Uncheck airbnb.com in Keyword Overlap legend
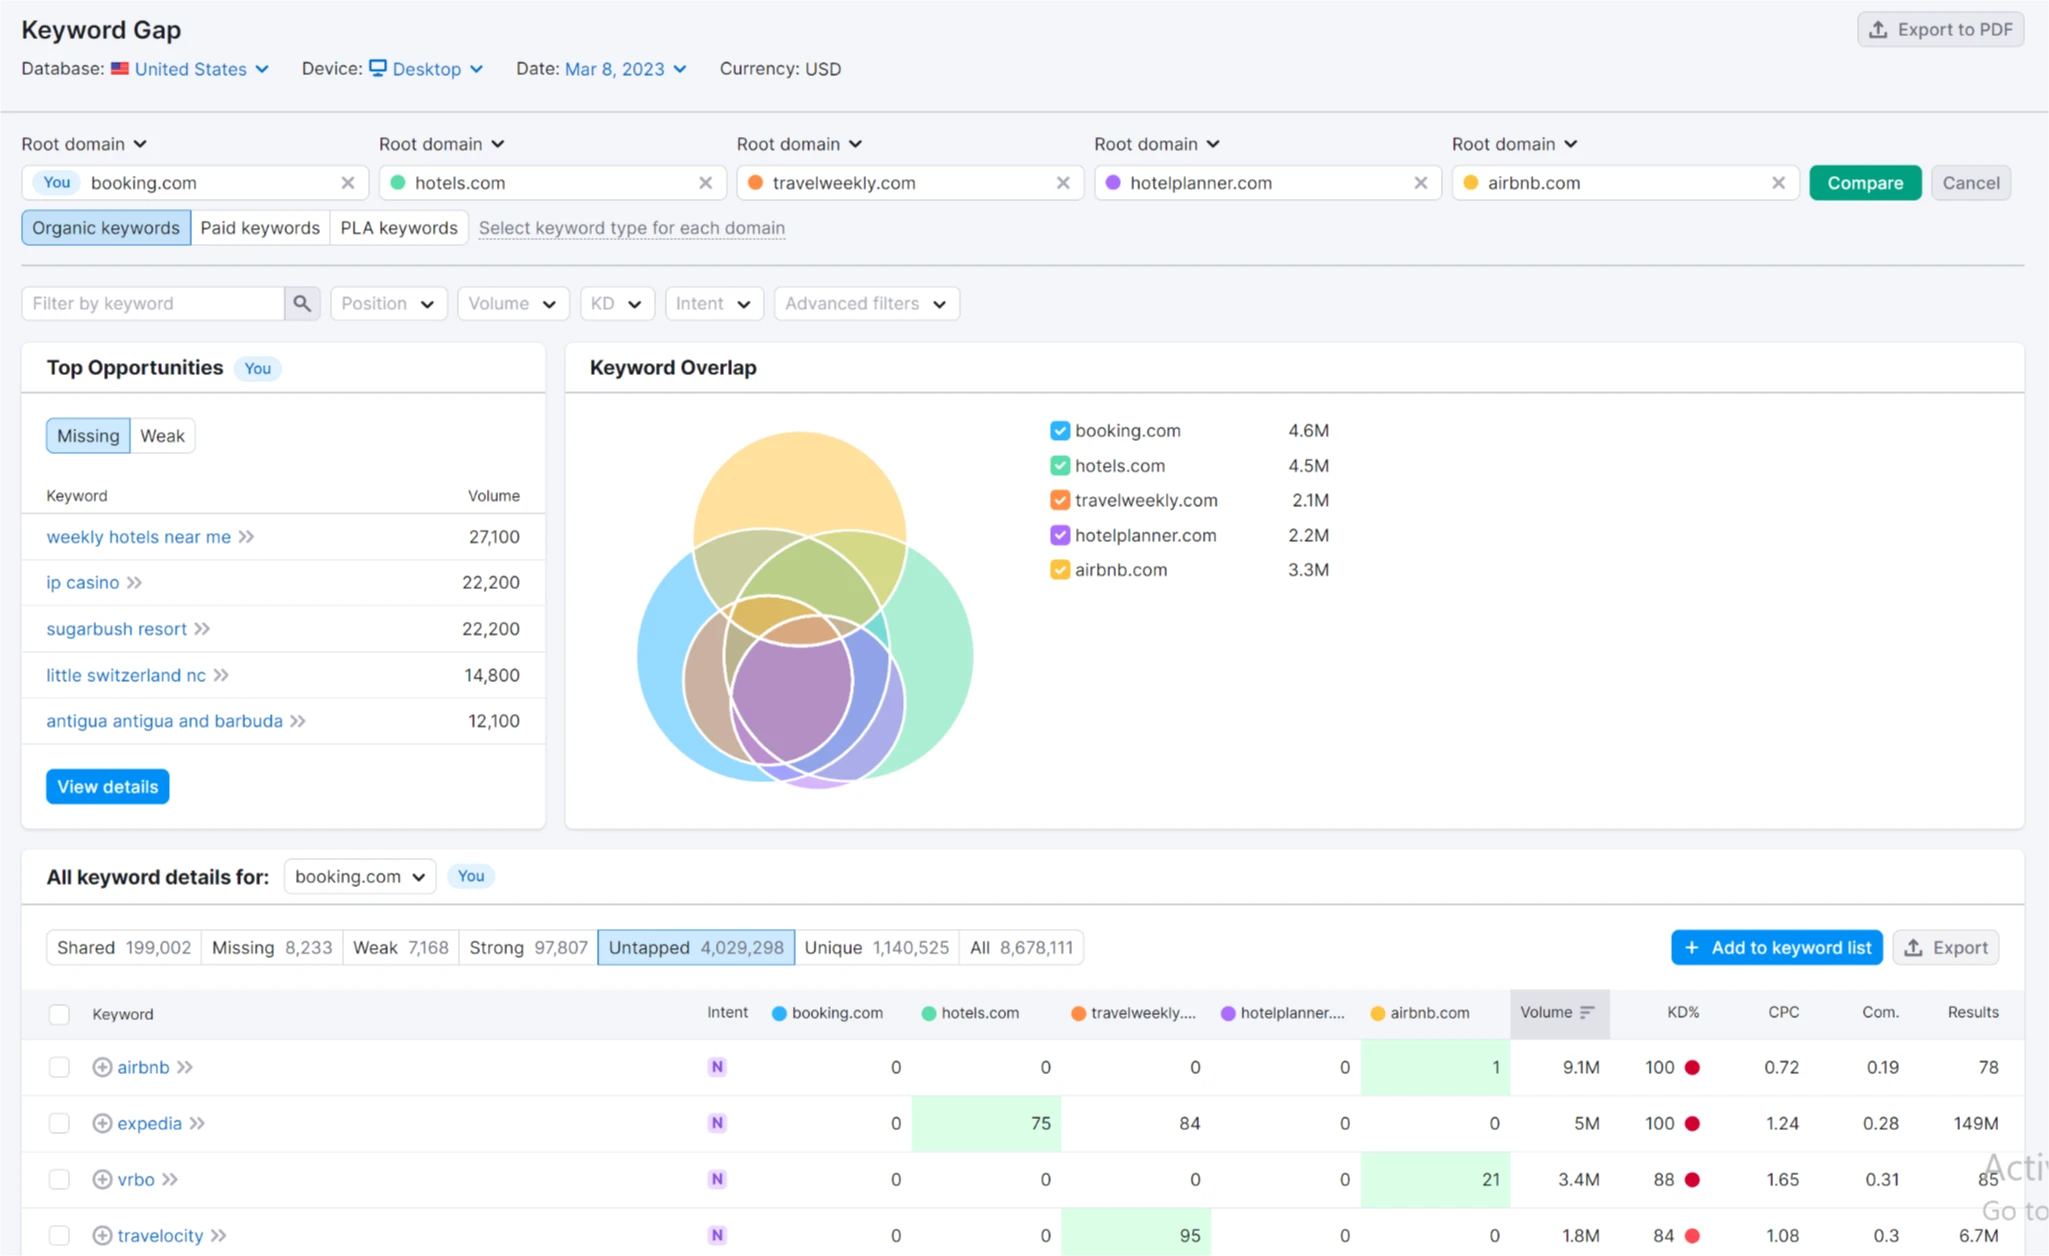The width and height of the screenshot is (2049, 1256). click(1060, 570)
